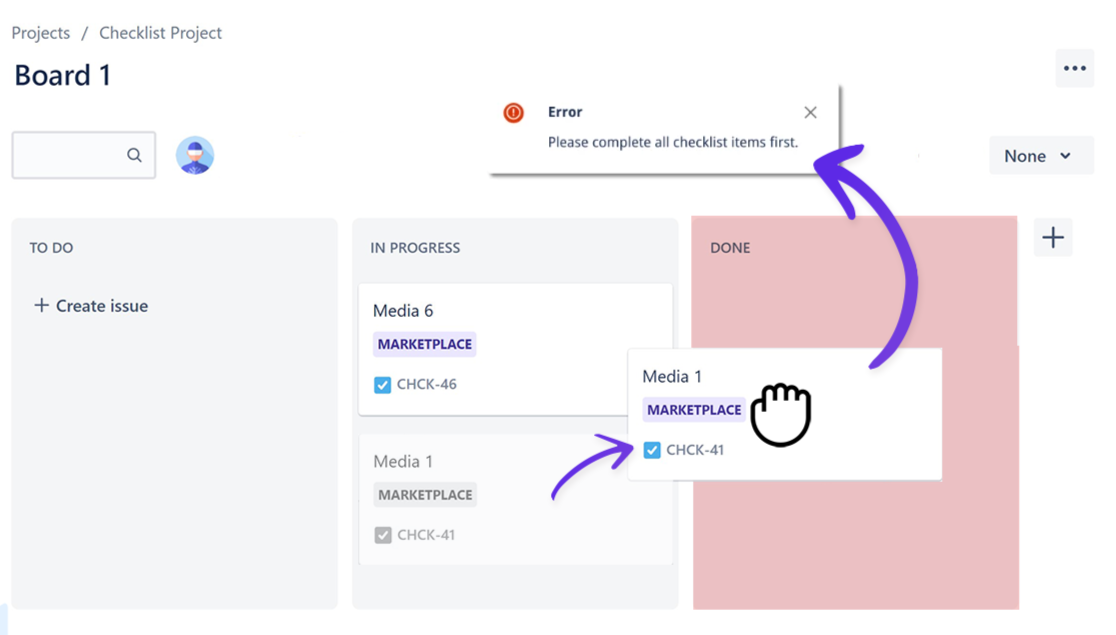1116x635 pixels.
Task: Click the IN PROGRESS column header
Action: (x=415, y=248)
